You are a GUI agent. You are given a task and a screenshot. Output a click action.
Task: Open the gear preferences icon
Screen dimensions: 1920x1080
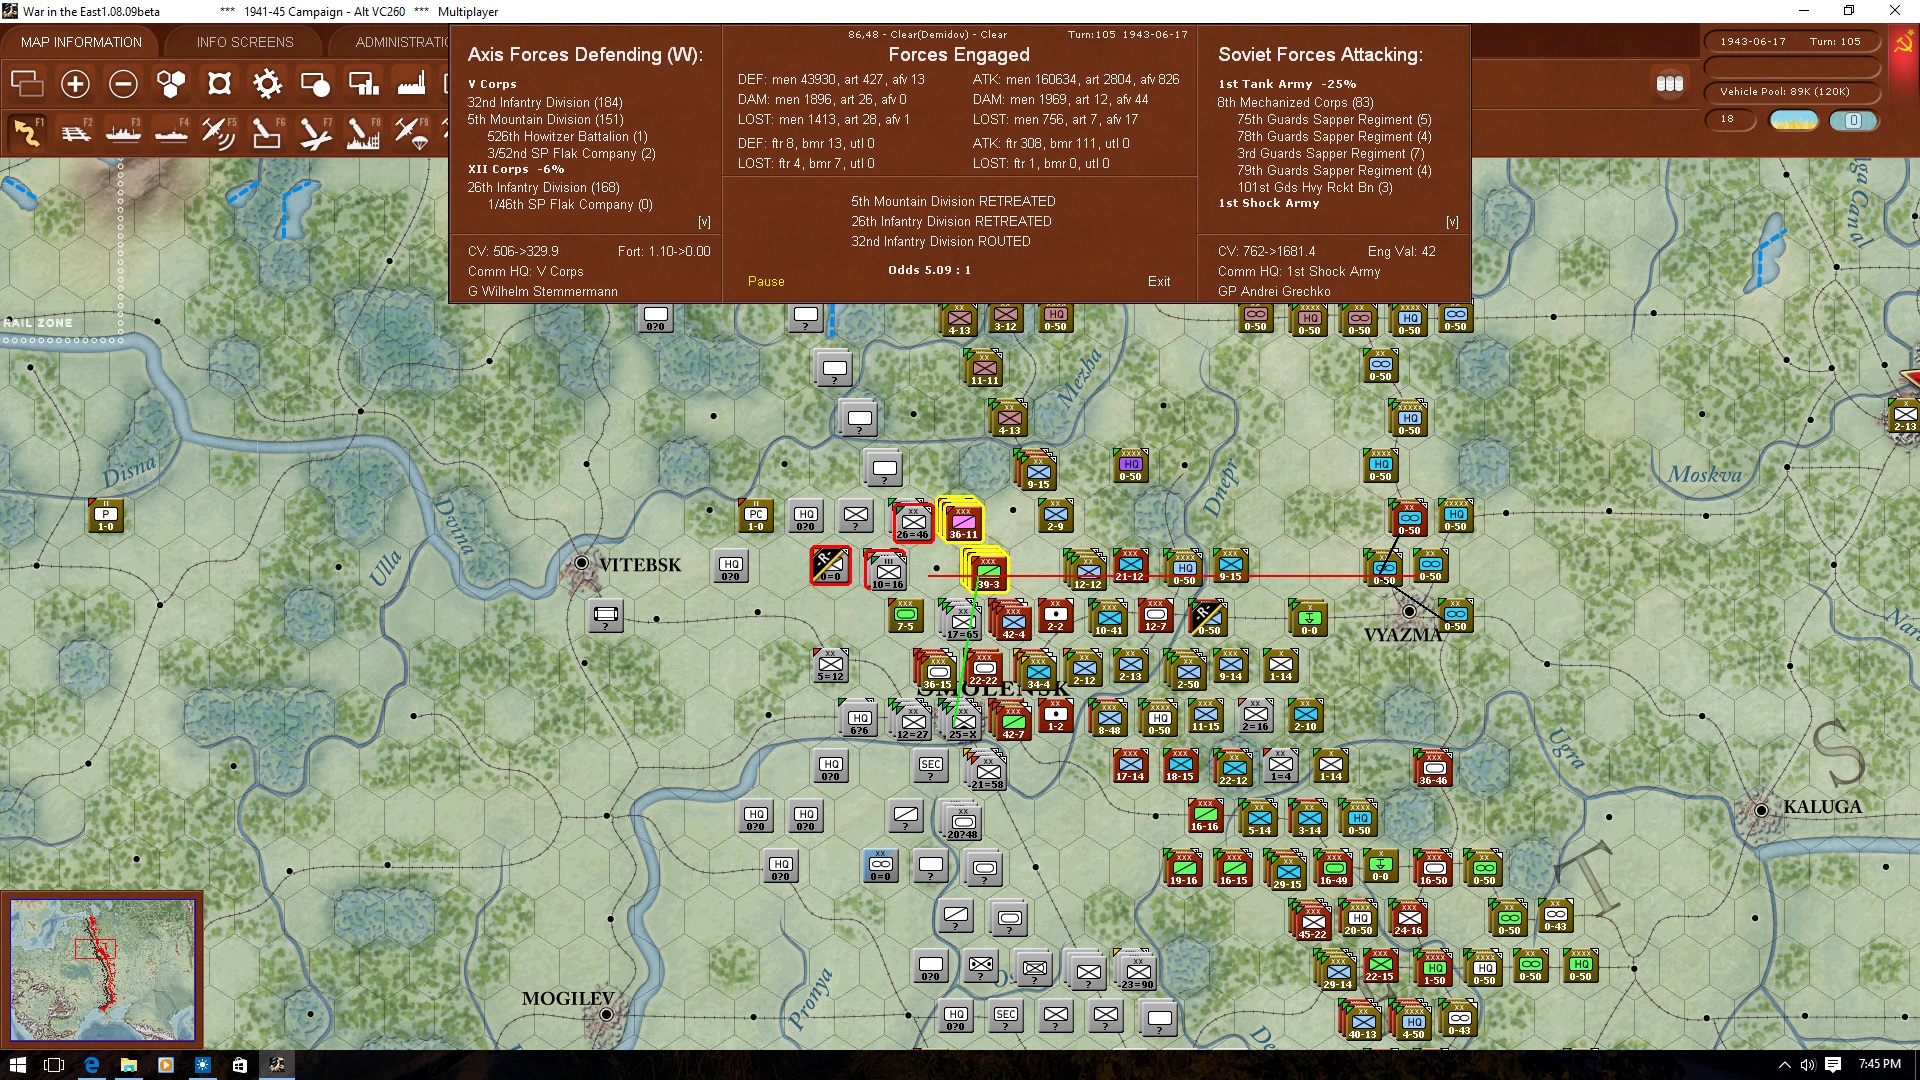click(267, 84)
